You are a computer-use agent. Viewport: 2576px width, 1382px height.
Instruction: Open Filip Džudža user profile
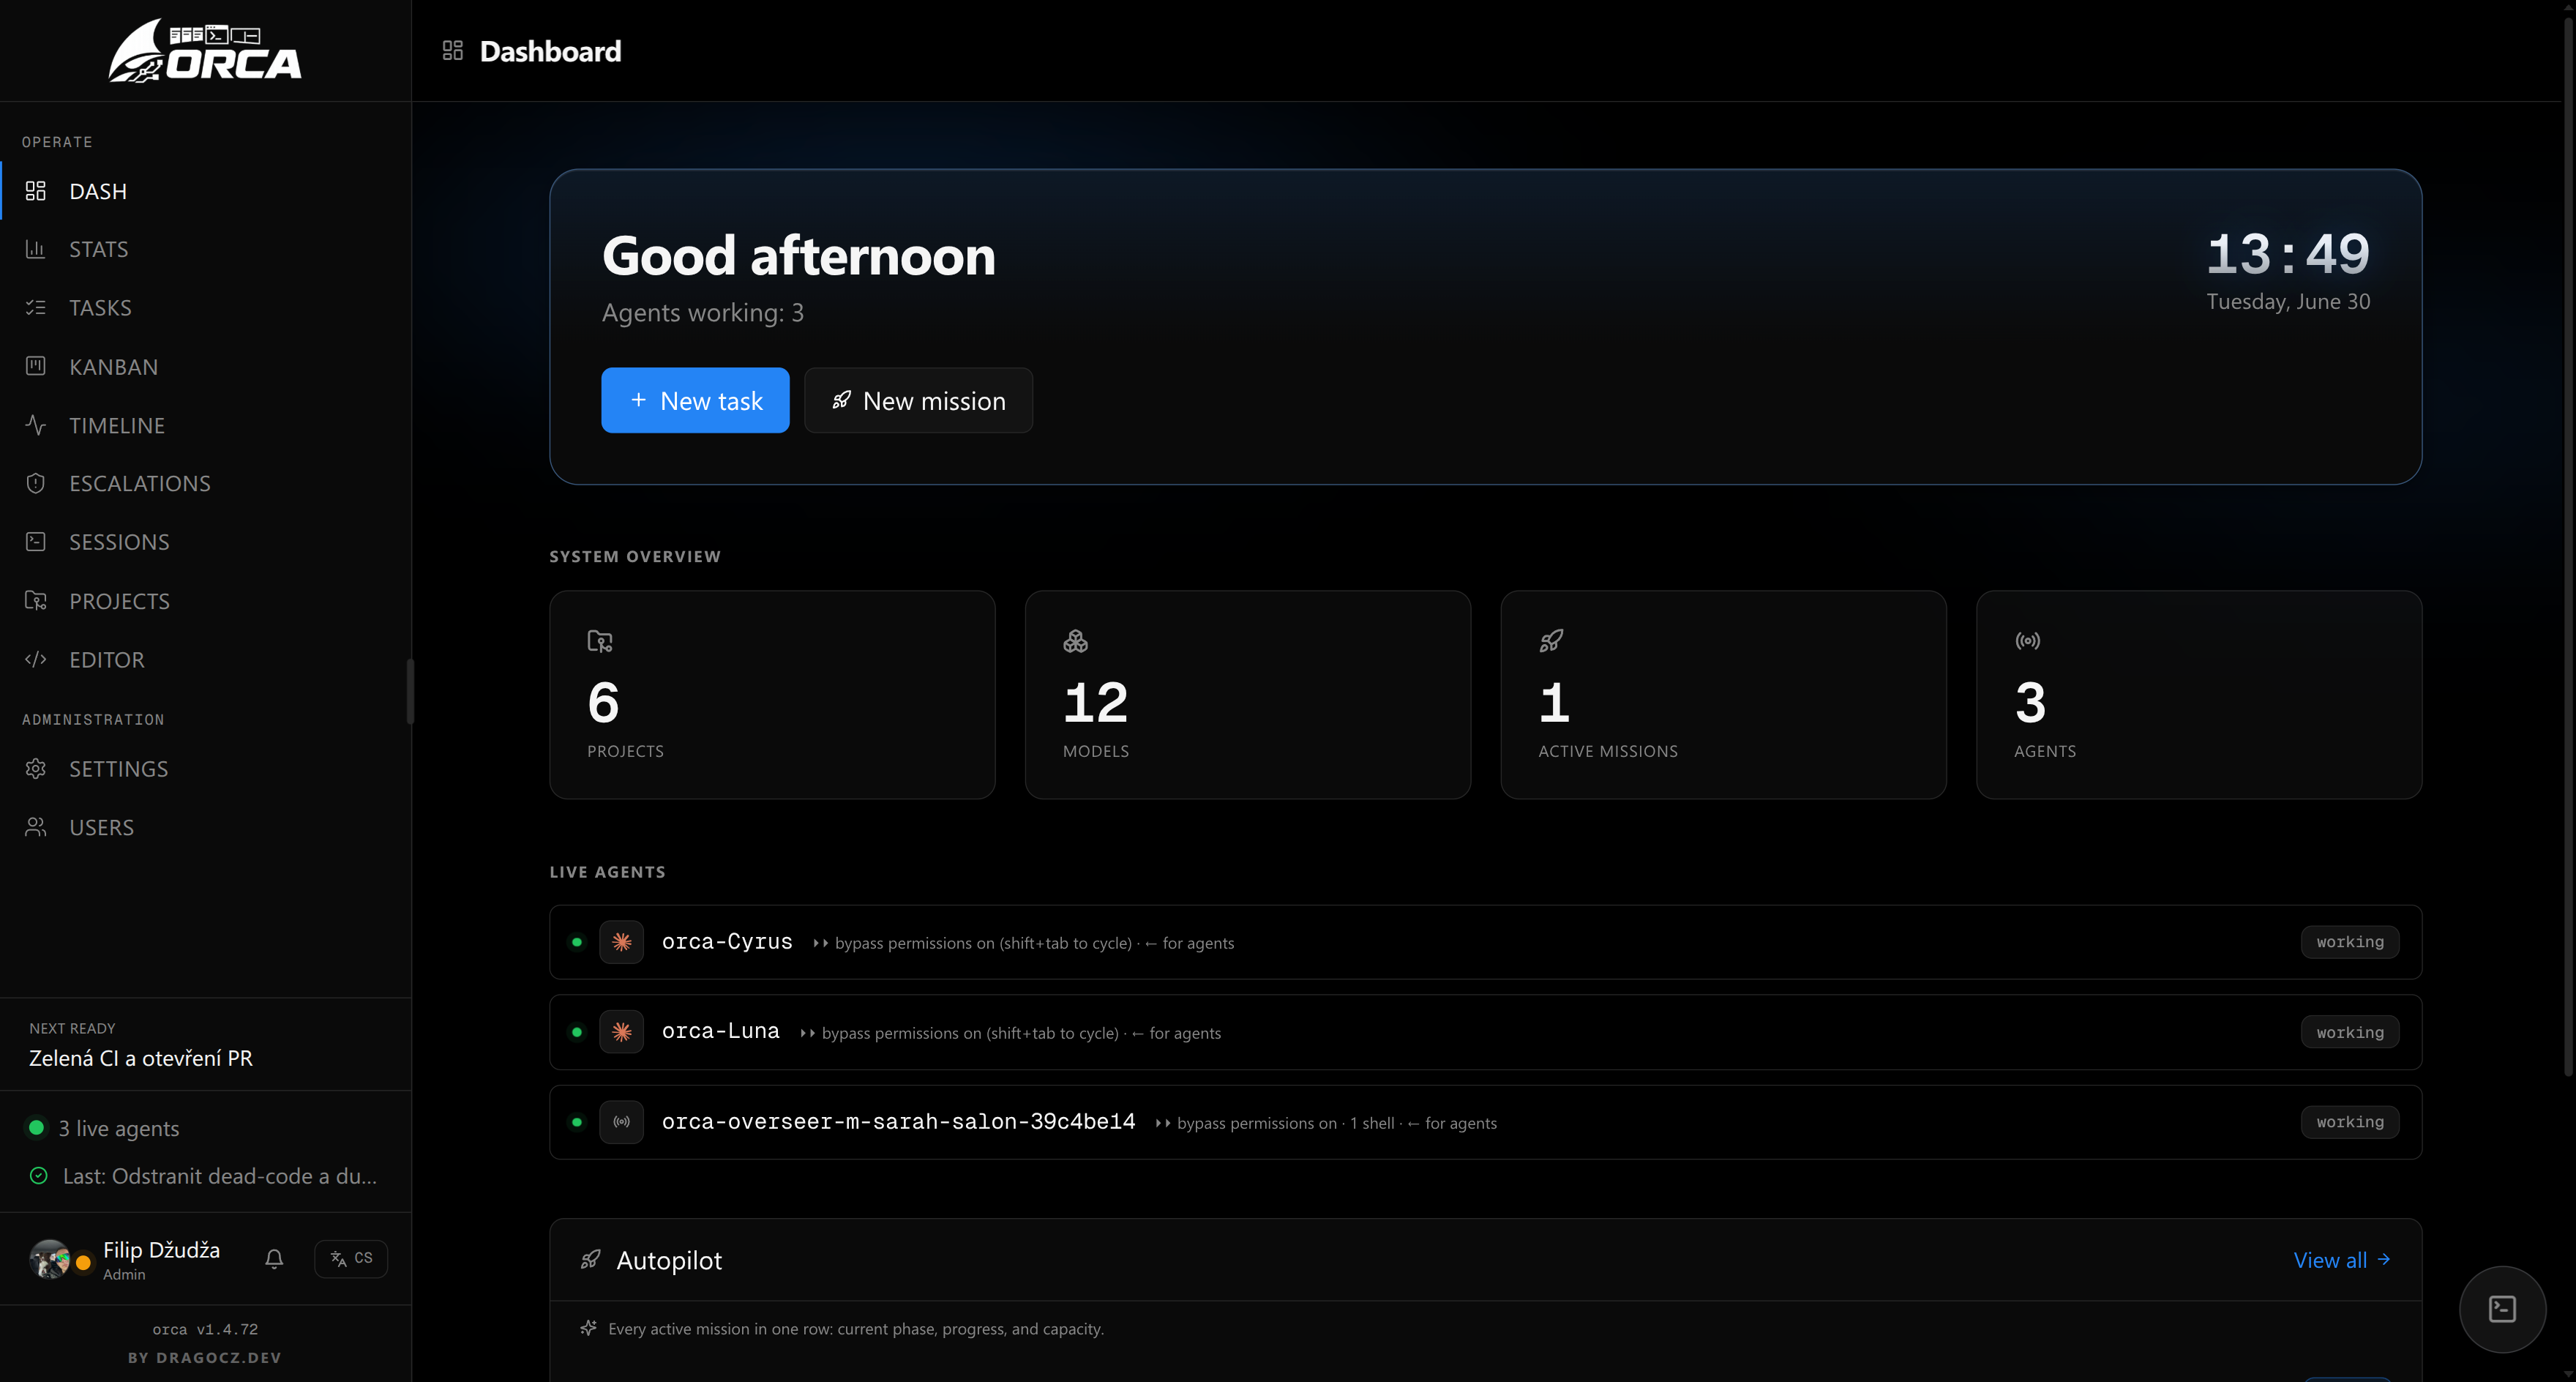pyautogui.click(x=125, y=1259)
